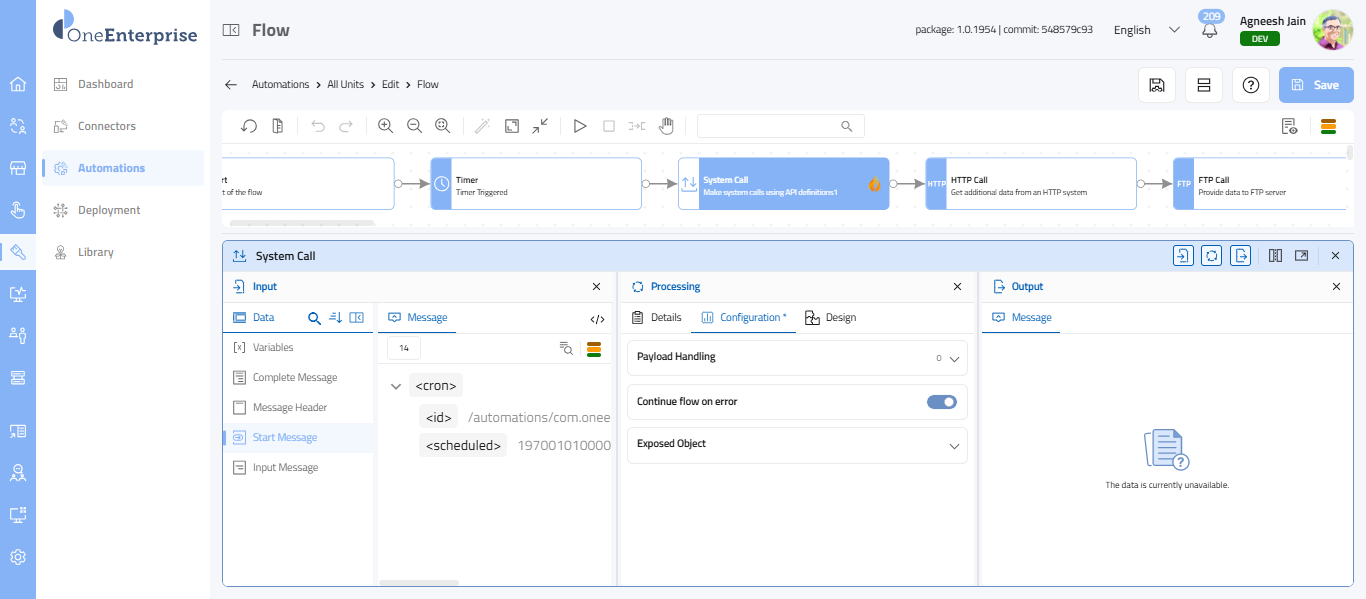1366x599 pixels.
Task: Click the canvas search input field
Action: pyautogui.click(x=768, y=126)
